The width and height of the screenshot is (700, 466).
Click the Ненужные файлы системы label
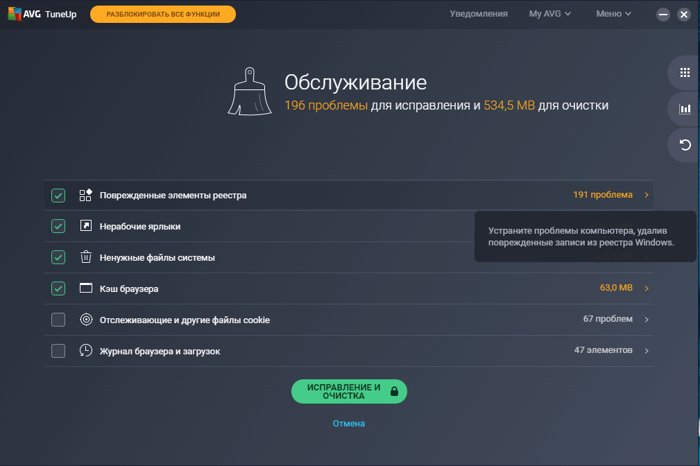(x=157, y=258)
